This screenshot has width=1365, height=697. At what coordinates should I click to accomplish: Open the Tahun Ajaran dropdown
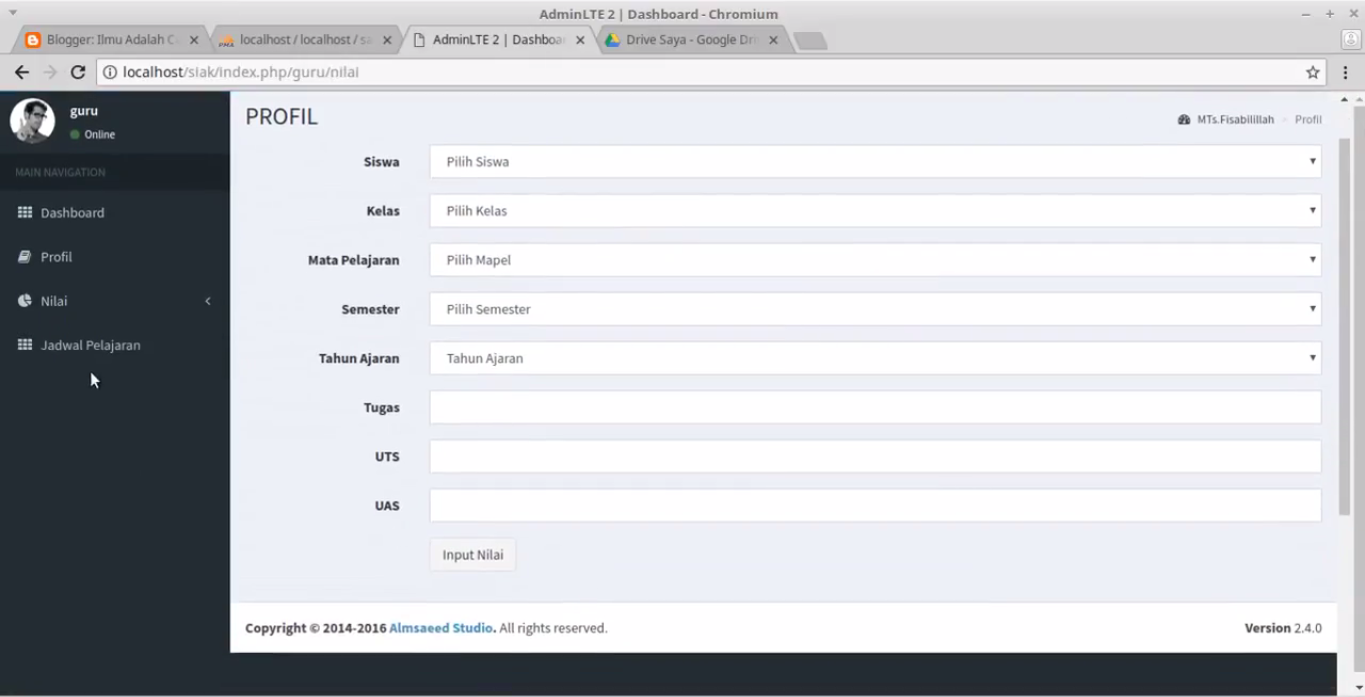click(875, 358)
